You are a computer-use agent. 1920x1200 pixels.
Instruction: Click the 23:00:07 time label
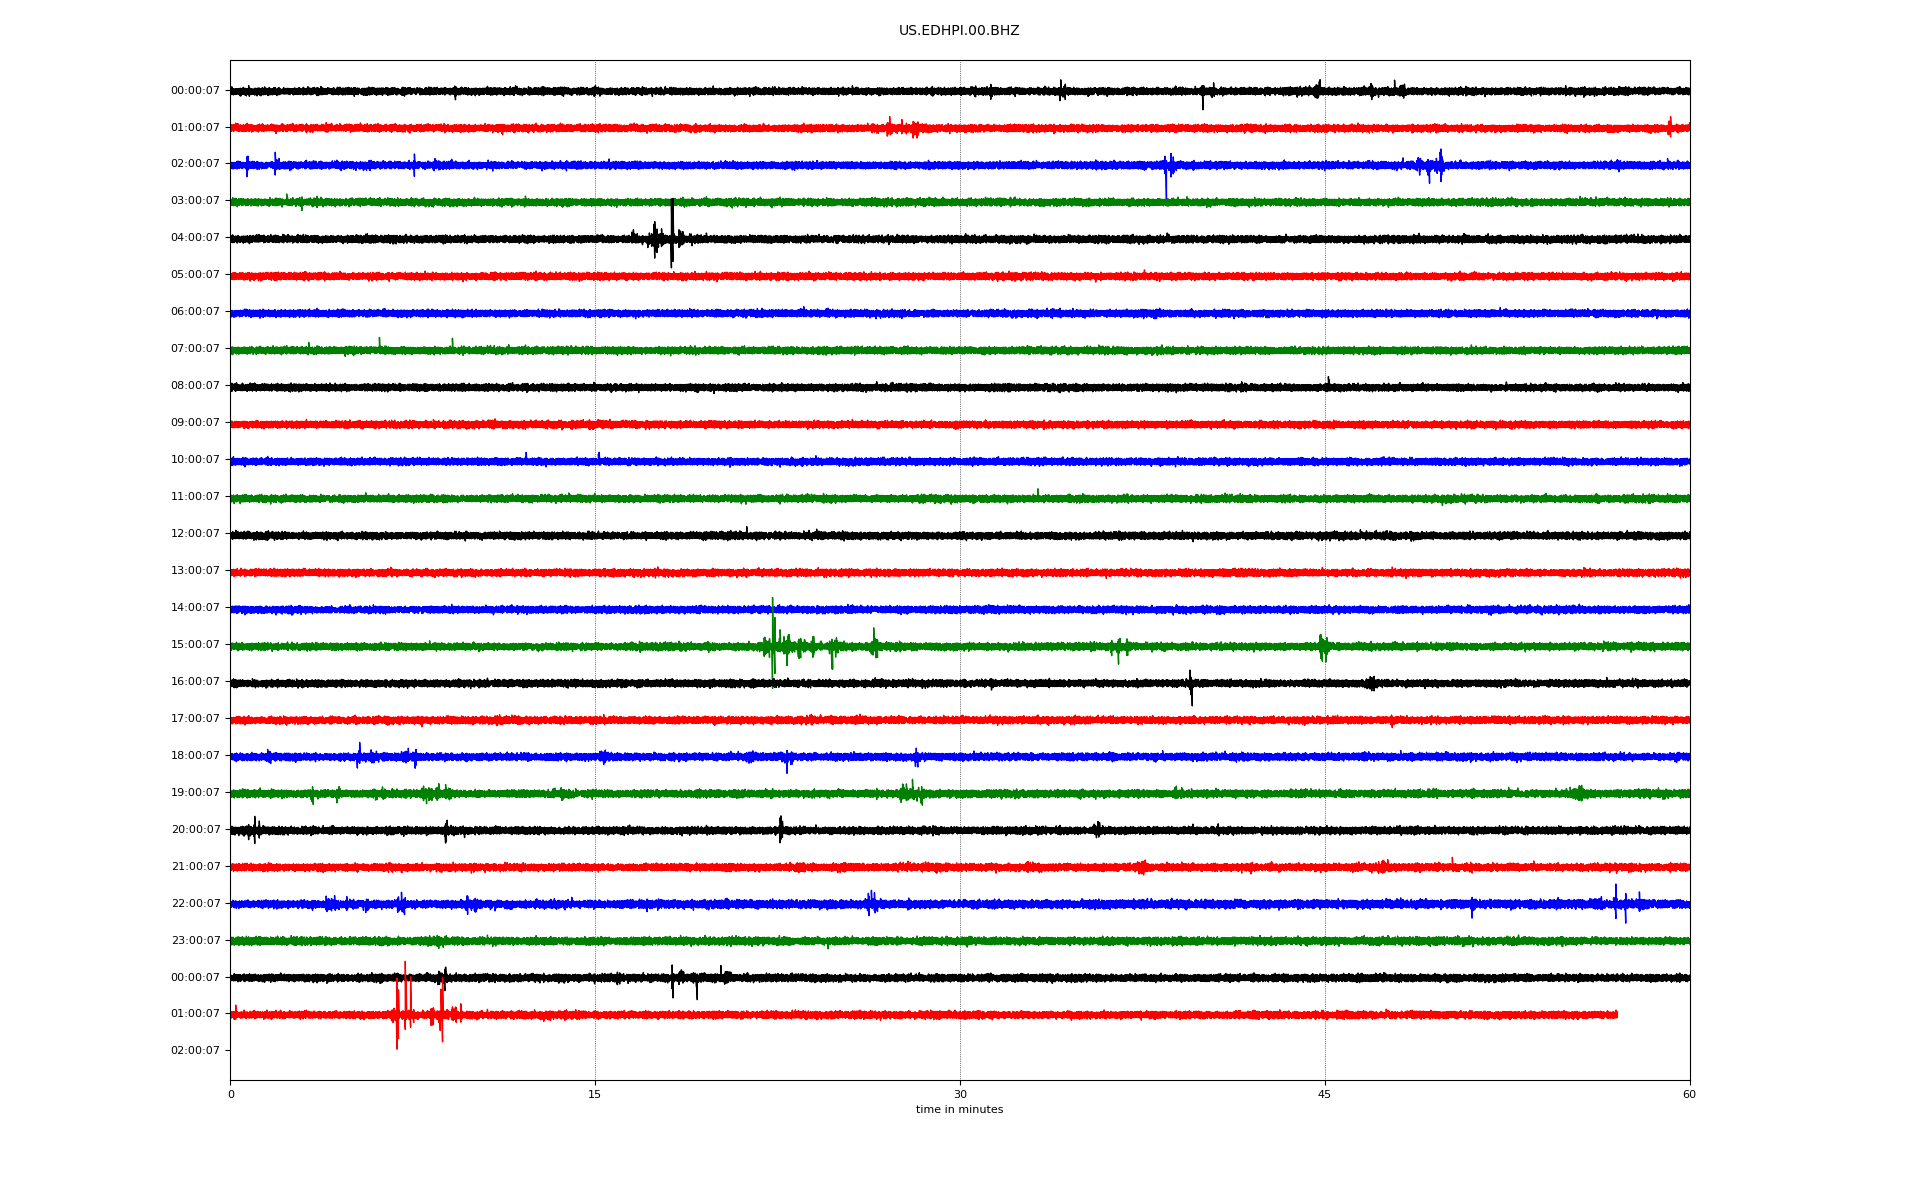tap(195, 941)
